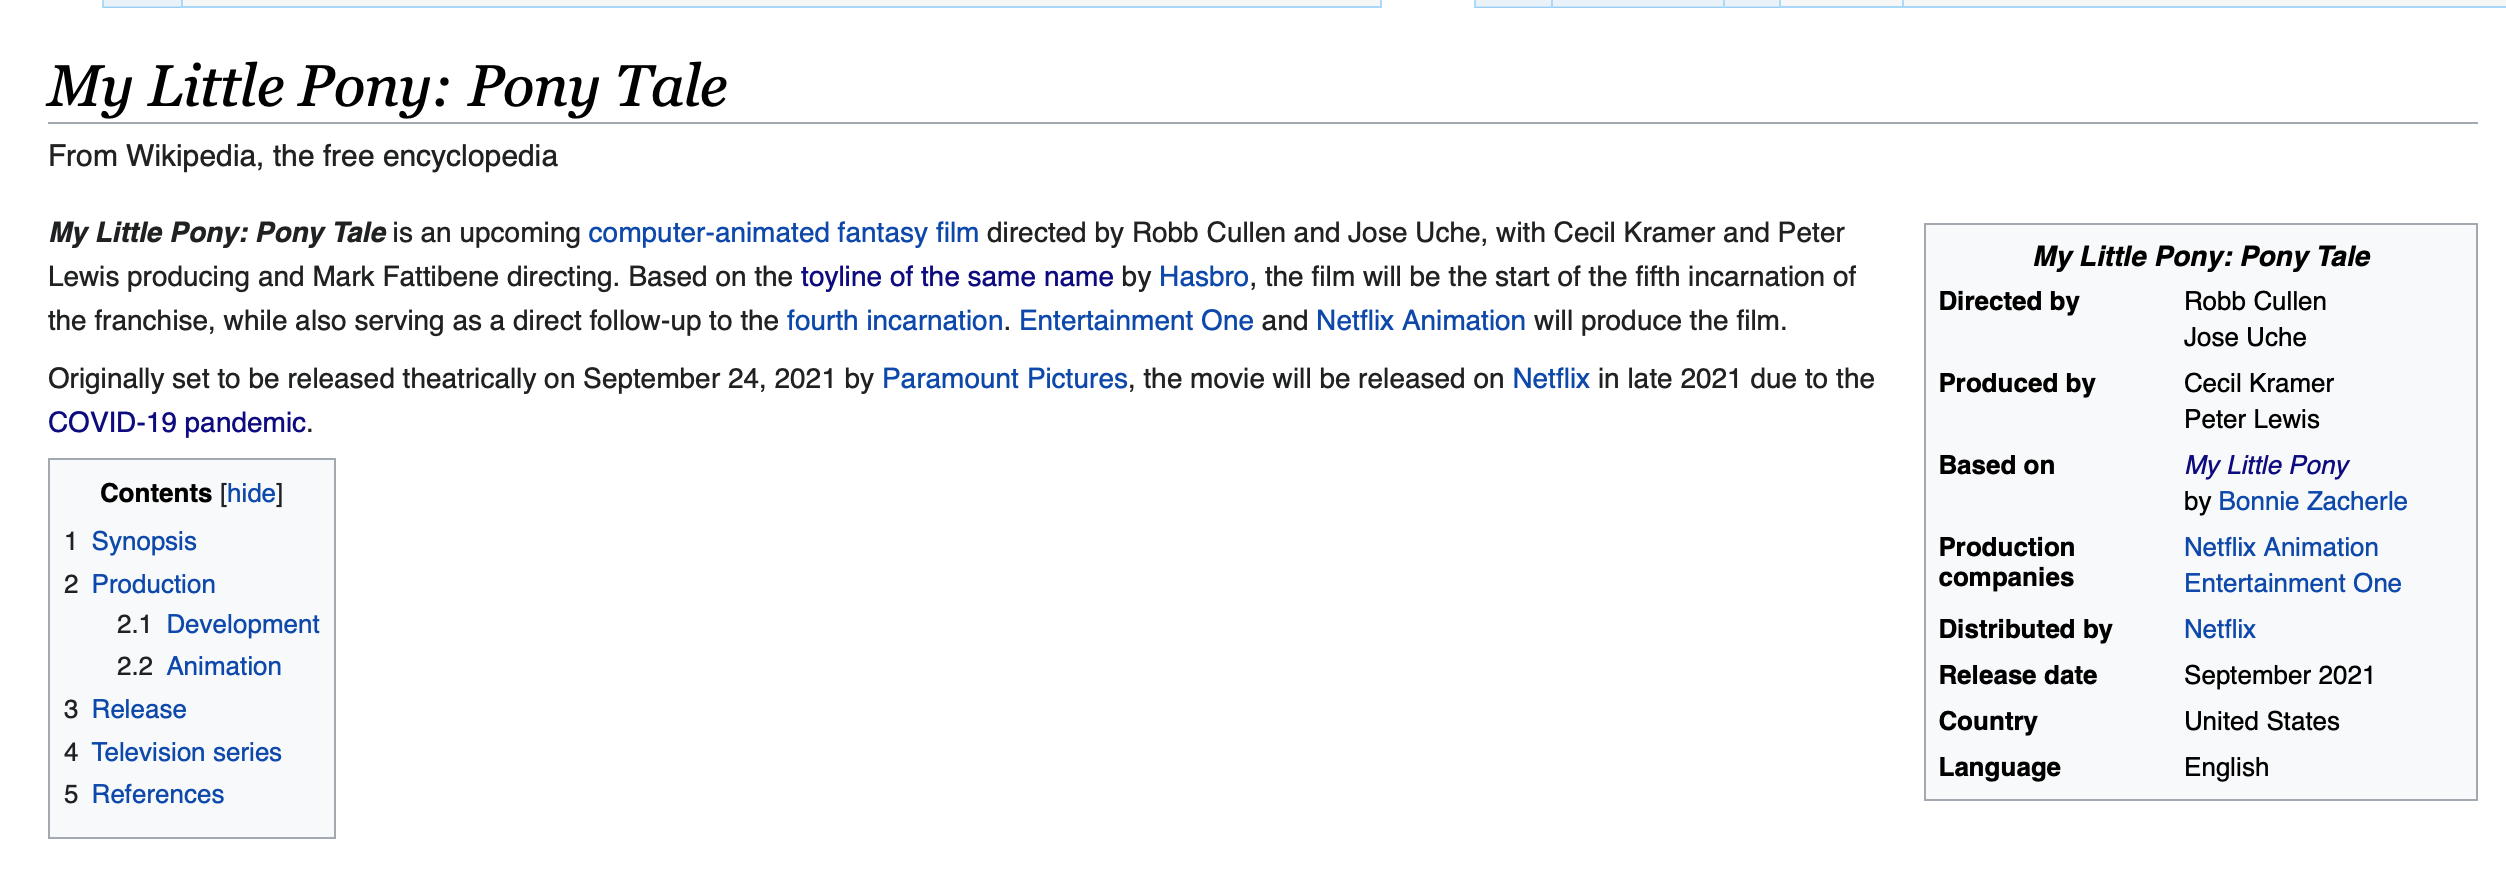Select 'Robb Cullen' in the infobox
Viewport: 2506px width, 878px height.
coord(2255,302)
